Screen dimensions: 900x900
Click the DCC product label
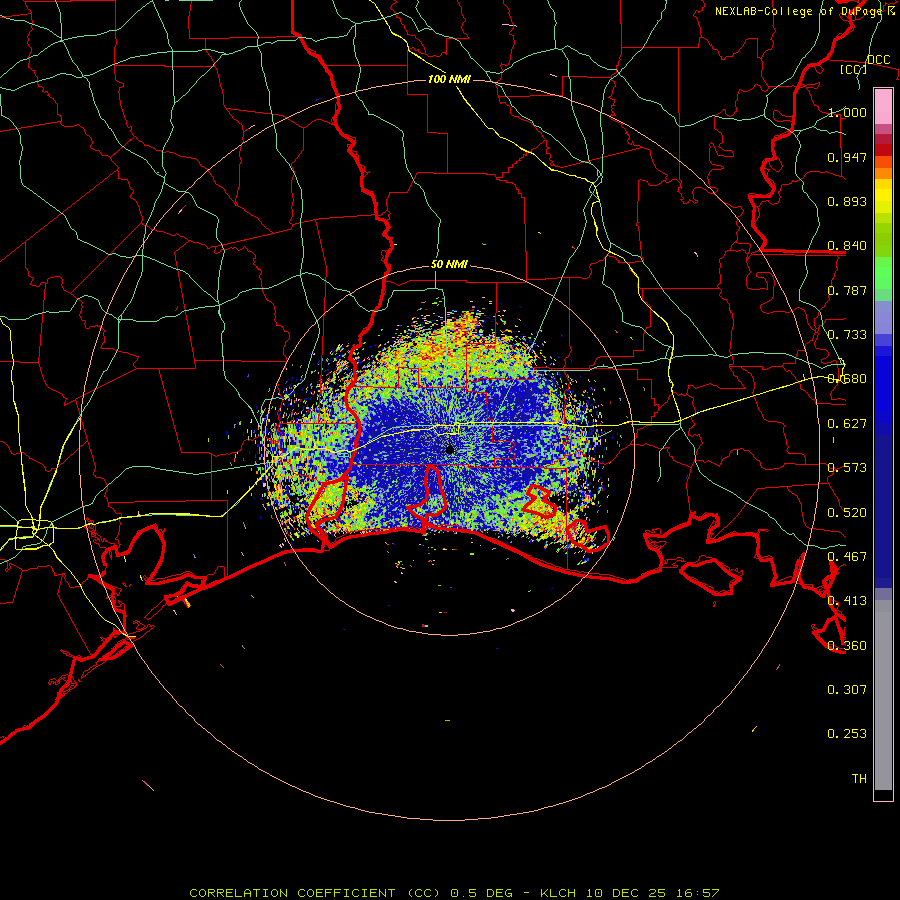[x=878, y=60]
